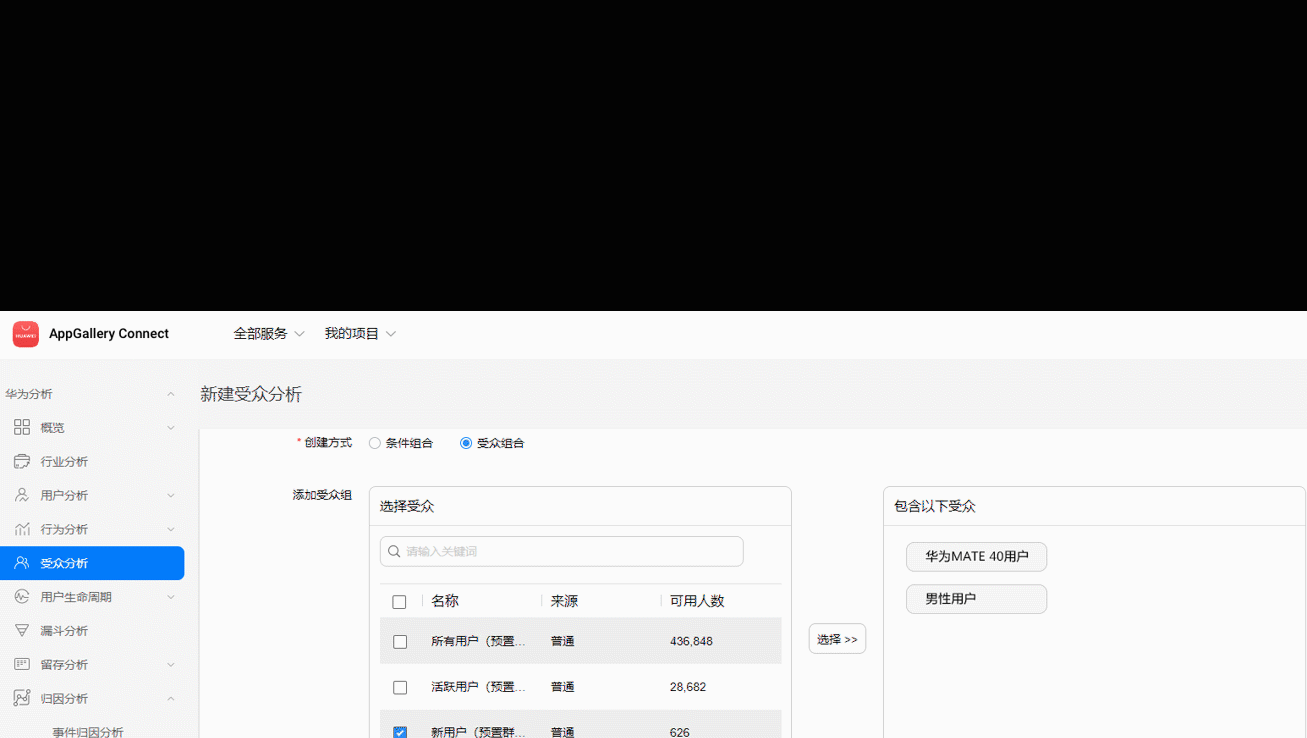This screenshot has width=1307, height=738.
Task: Click the 归因分析 sidebar icon
Action: click(21, 698)
